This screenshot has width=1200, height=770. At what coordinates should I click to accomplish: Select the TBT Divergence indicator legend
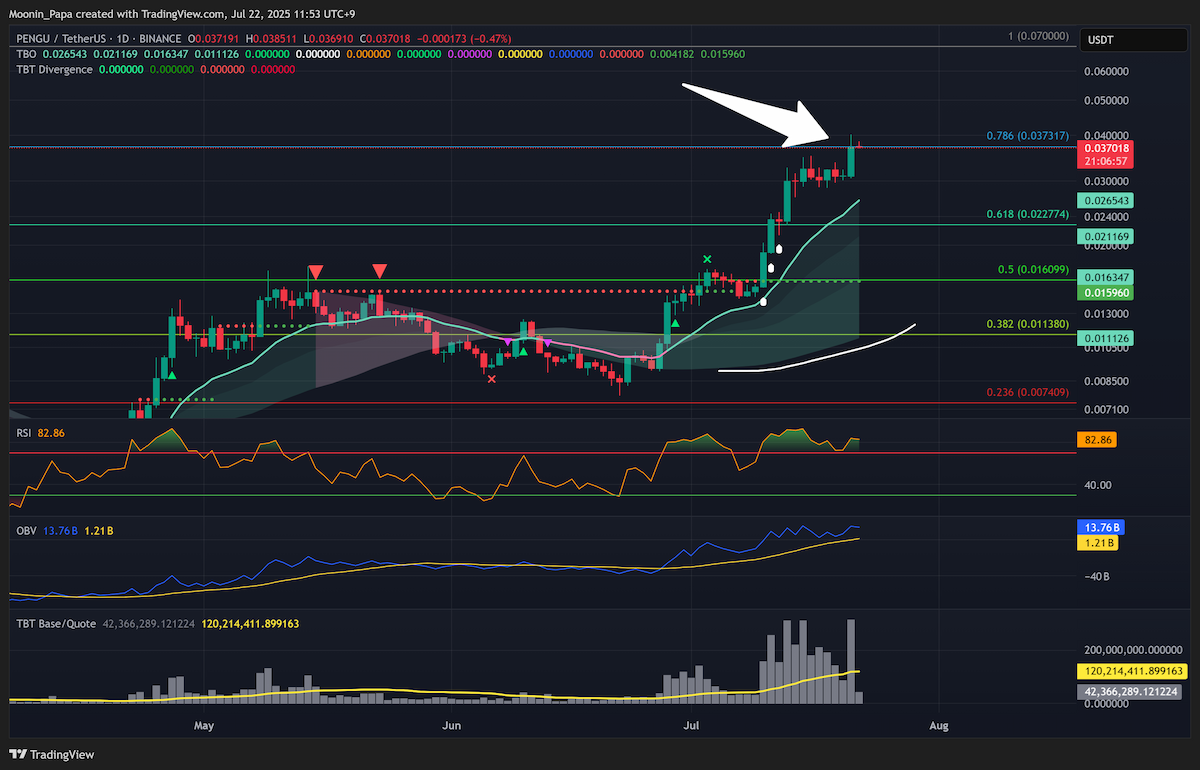(x=53, y=69)
